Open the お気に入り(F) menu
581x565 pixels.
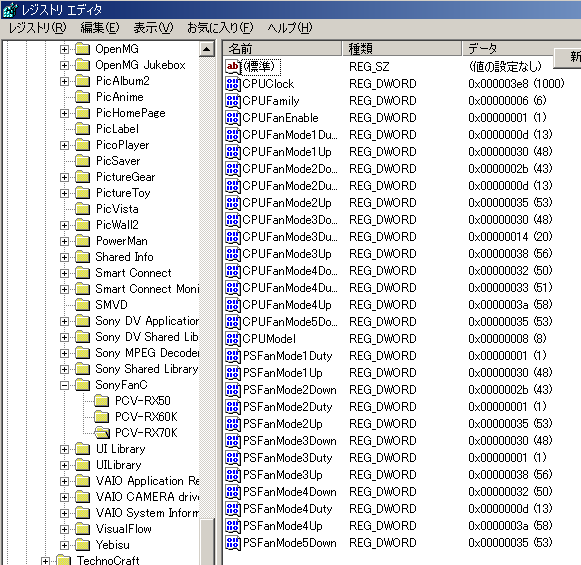[220, 28]
